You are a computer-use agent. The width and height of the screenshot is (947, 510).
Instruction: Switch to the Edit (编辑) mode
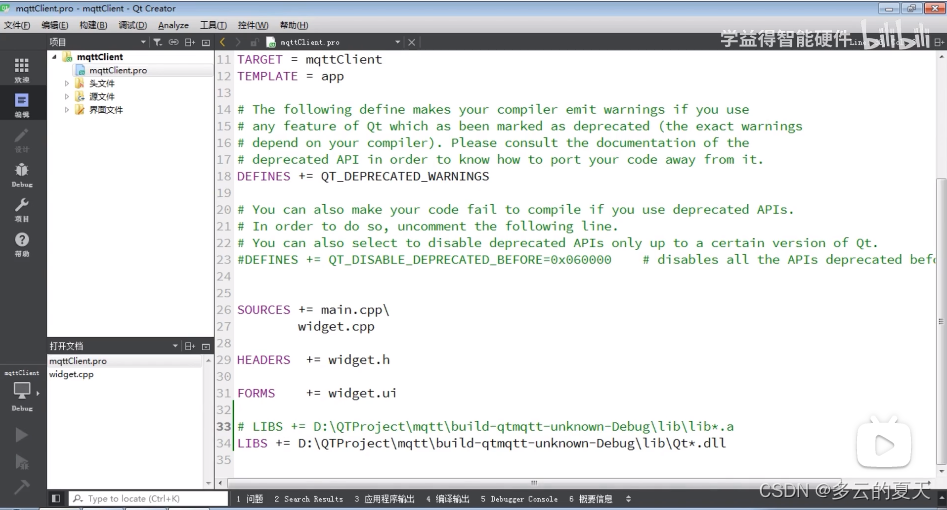(22, 105)
